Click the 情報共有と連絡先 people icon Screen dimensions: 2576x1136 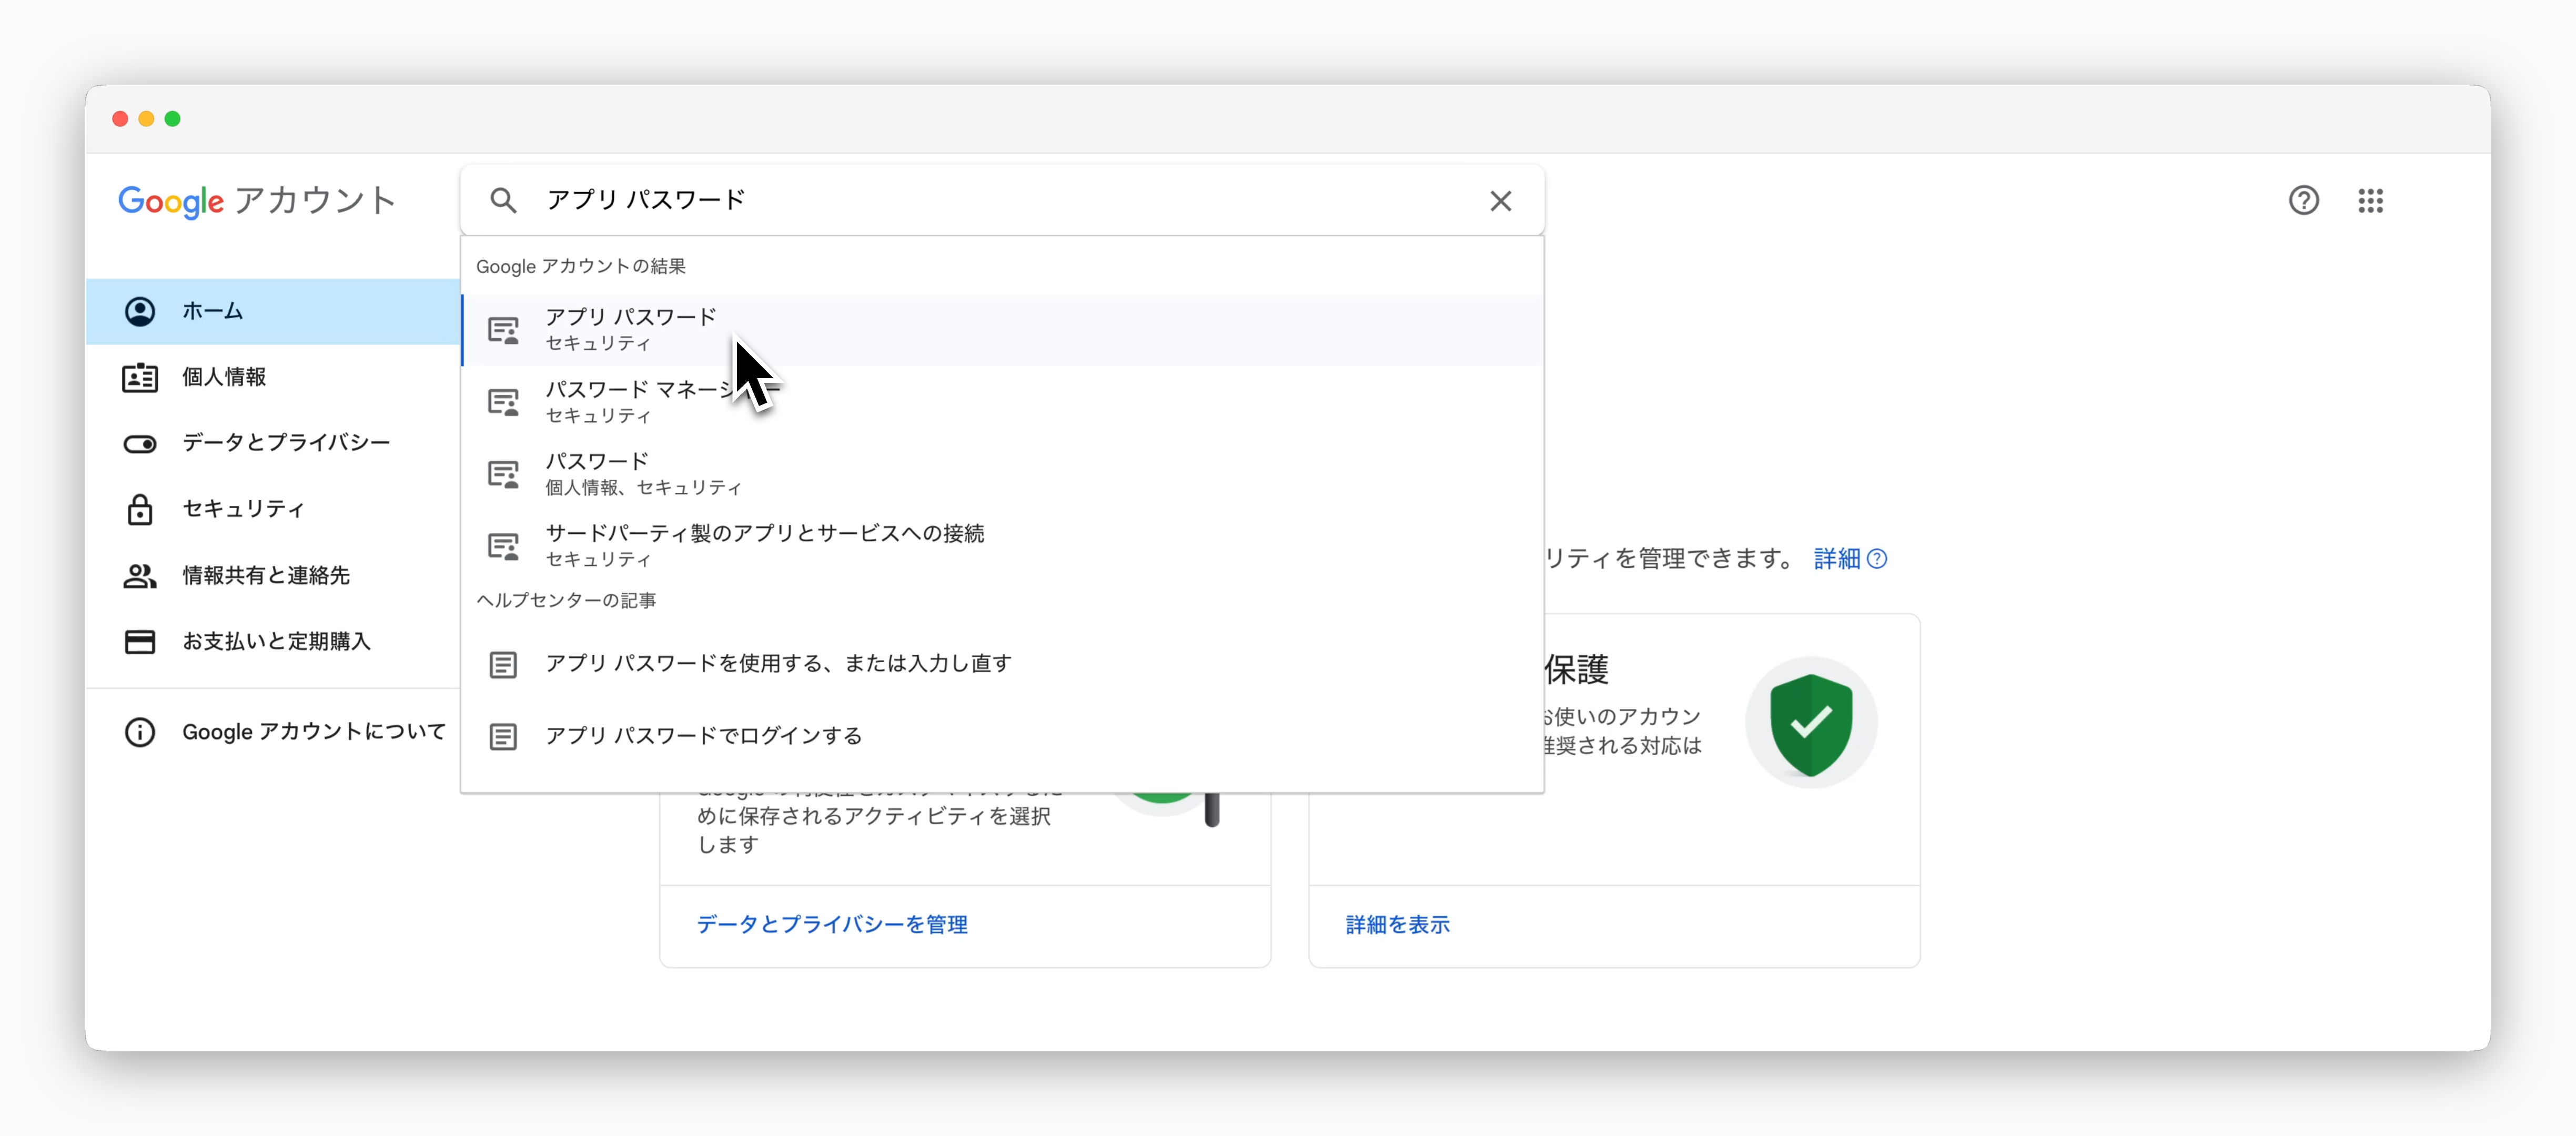pyautogui.click(x=140, y=575)
